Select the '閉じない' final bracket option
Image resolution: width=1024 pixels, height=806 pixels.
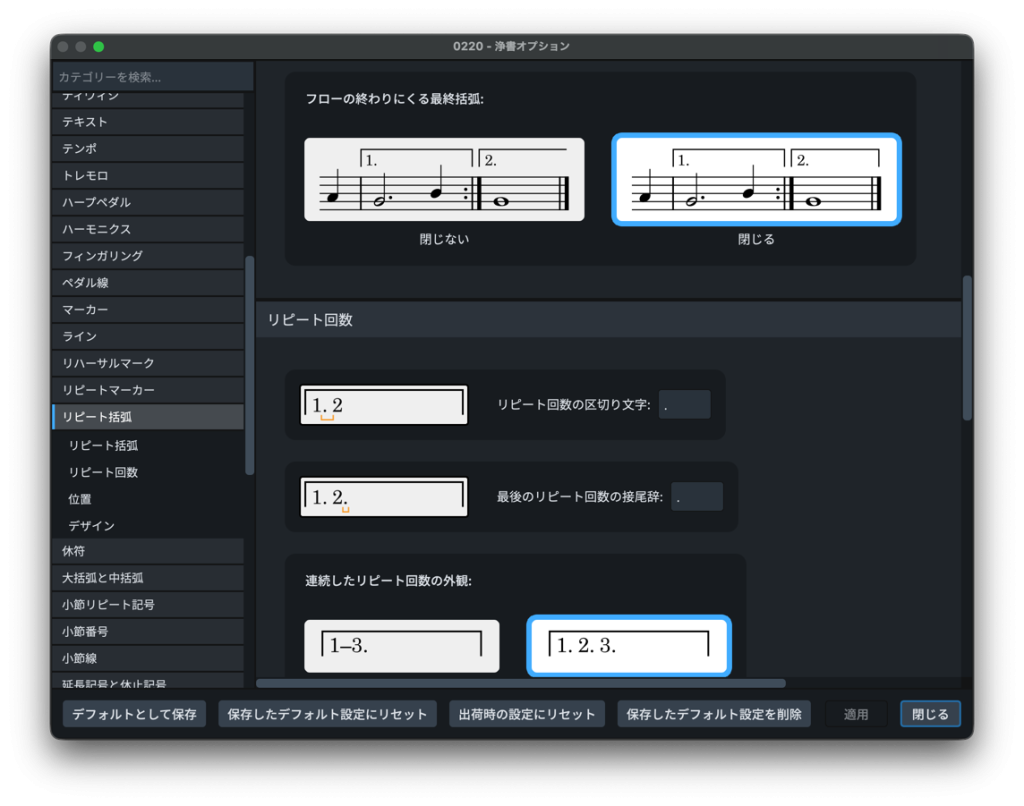click(444, 180)
